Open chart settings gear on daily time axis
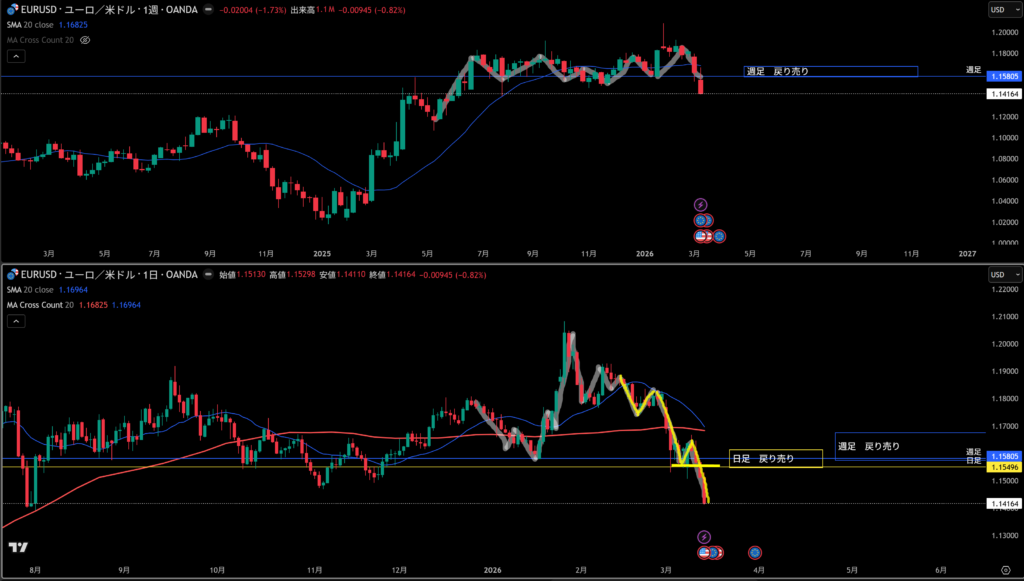The image size is (1024, 581). [1004, 569]
